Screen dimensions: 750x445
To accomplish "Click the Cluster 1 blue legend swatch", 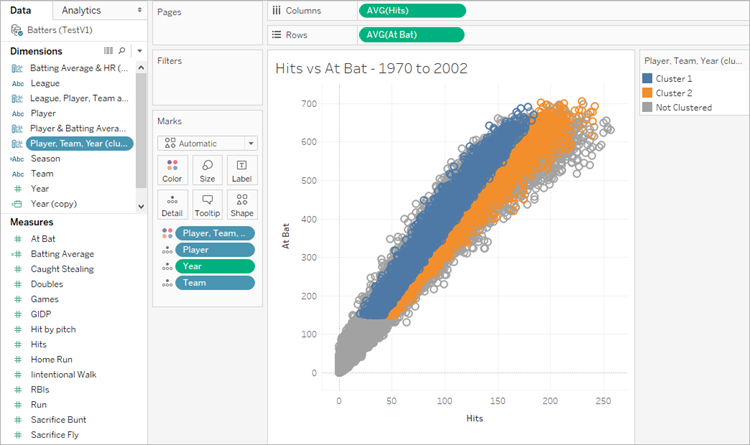I will pyautogui.click(x=647, y=78).
